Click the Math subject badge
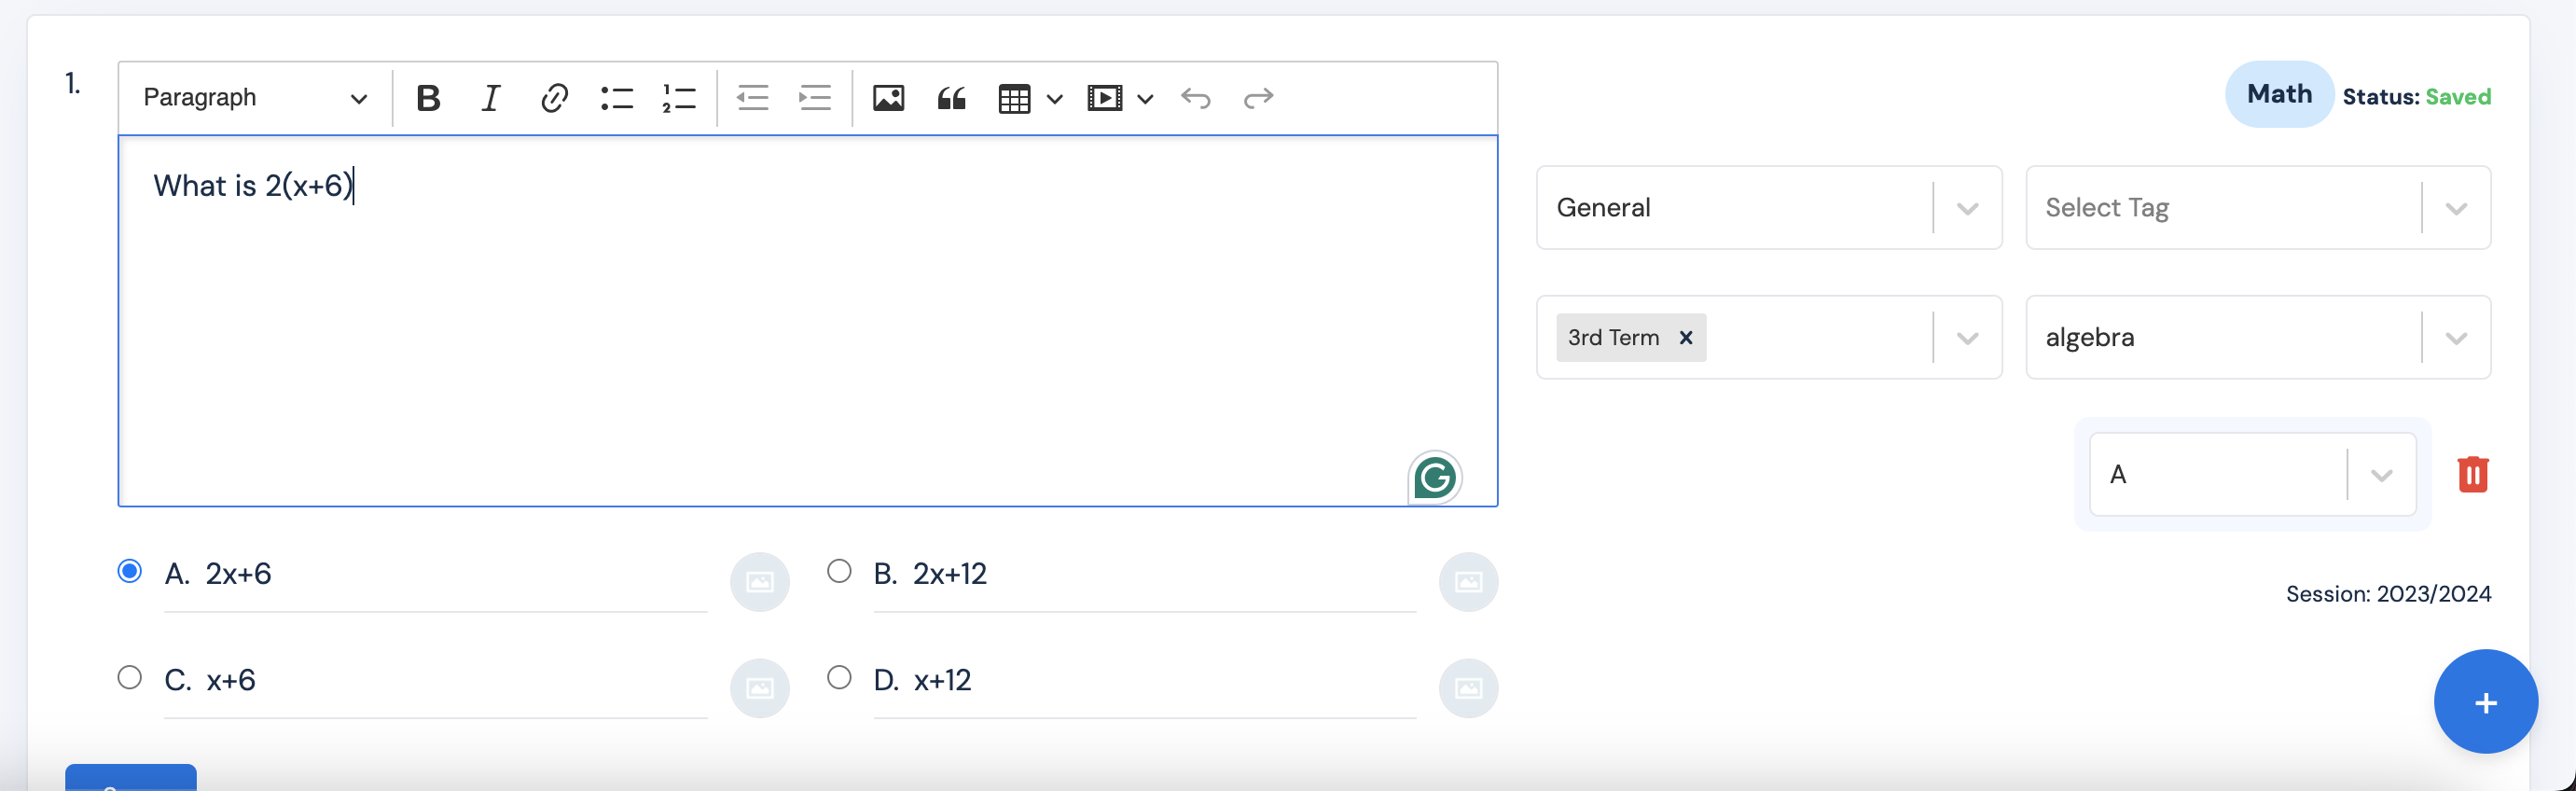This screenshot has height=791, width=2576. click(2278, 94)
